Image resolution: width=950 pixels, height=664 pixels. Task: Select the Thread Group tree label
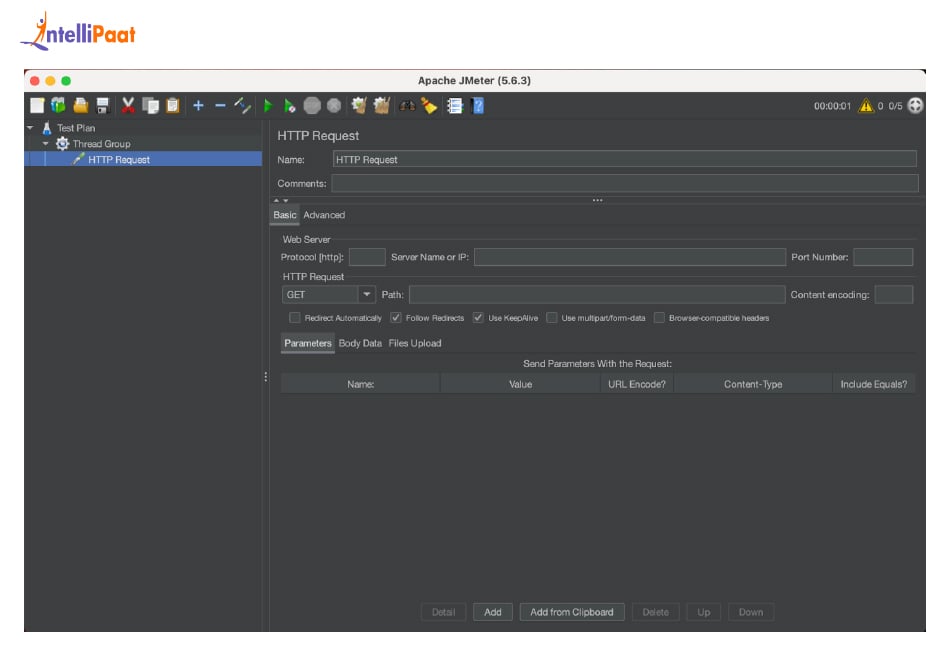coord(101,144)
